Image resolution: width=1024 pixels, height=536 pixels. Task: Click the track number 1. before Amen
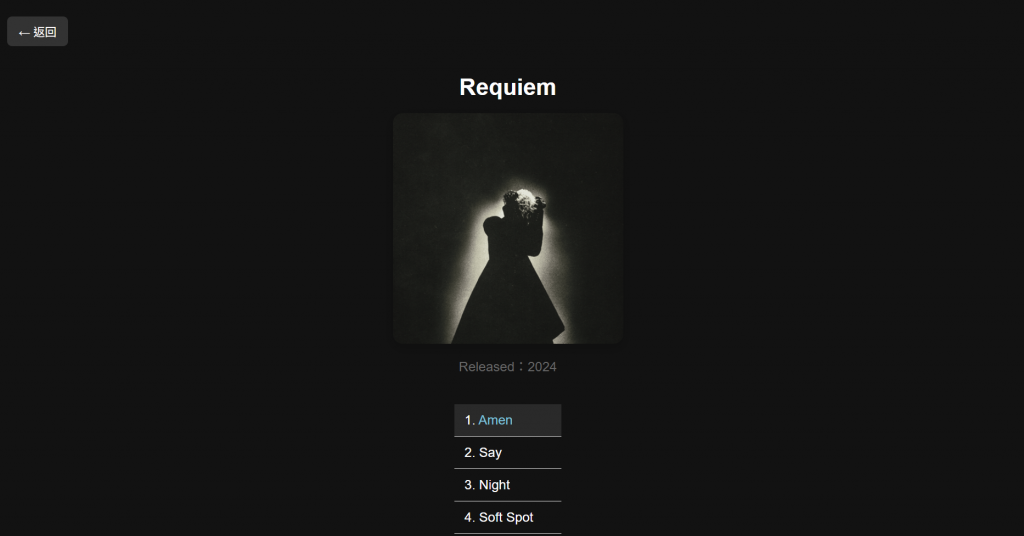(470, 420)
